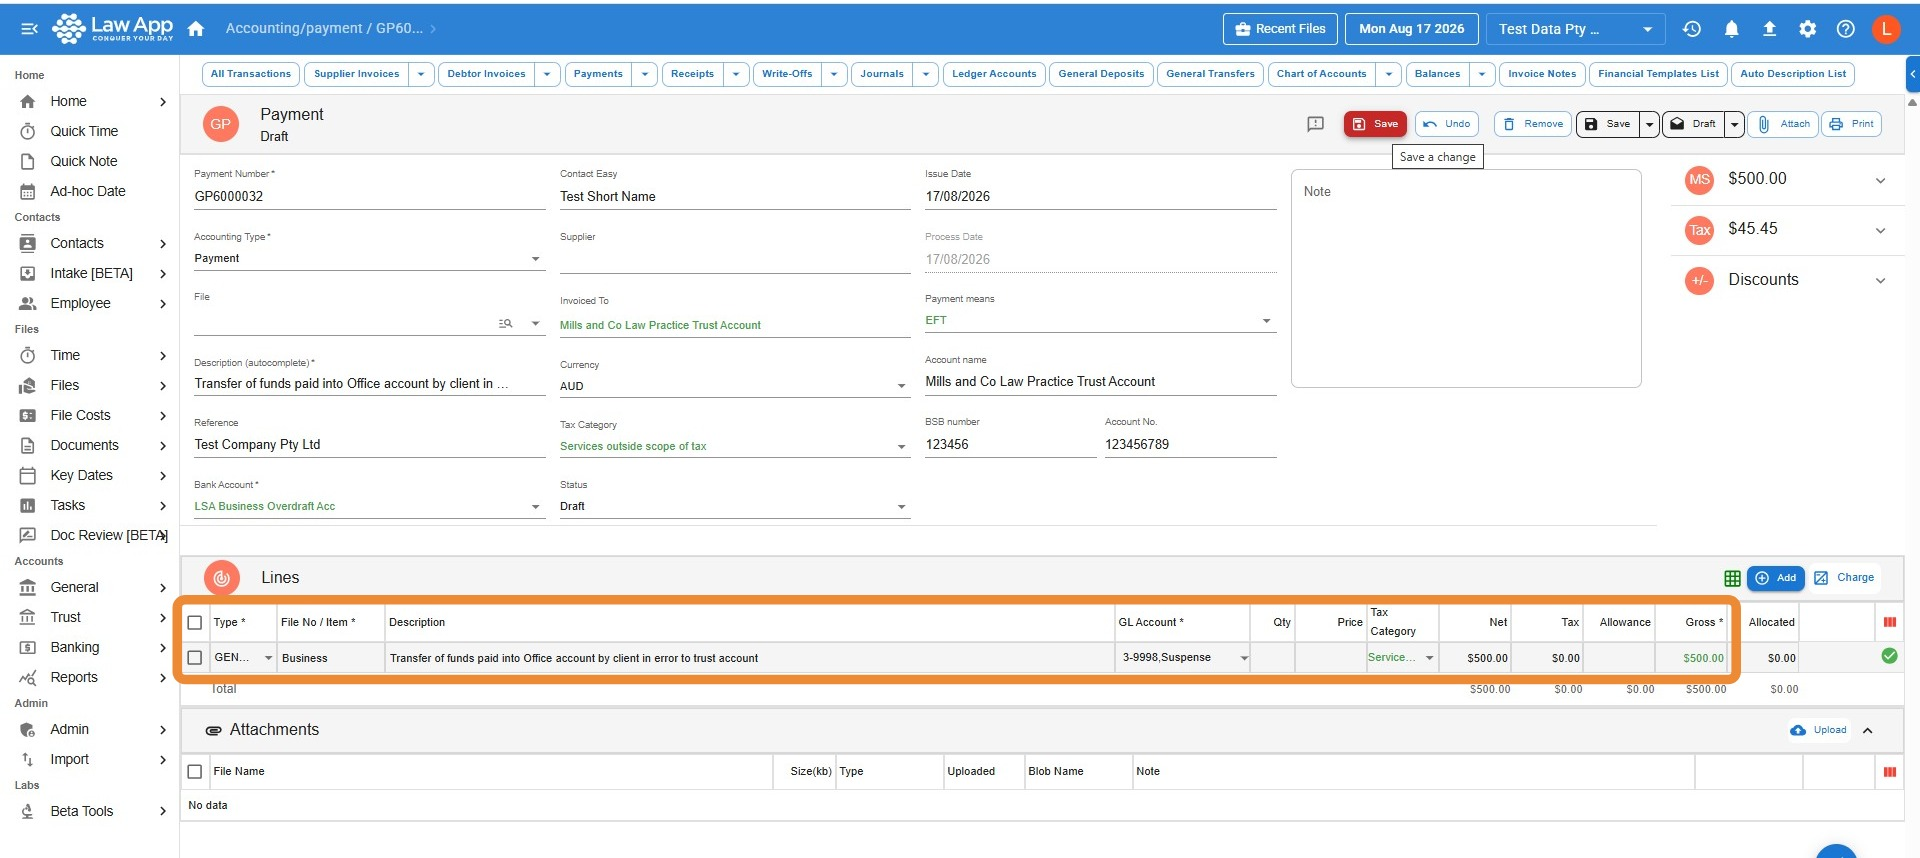The image size is (1920, 858).
Task: Click the upload arrow icon in header
Action: pyautogui.click(x=1769, y=29)
